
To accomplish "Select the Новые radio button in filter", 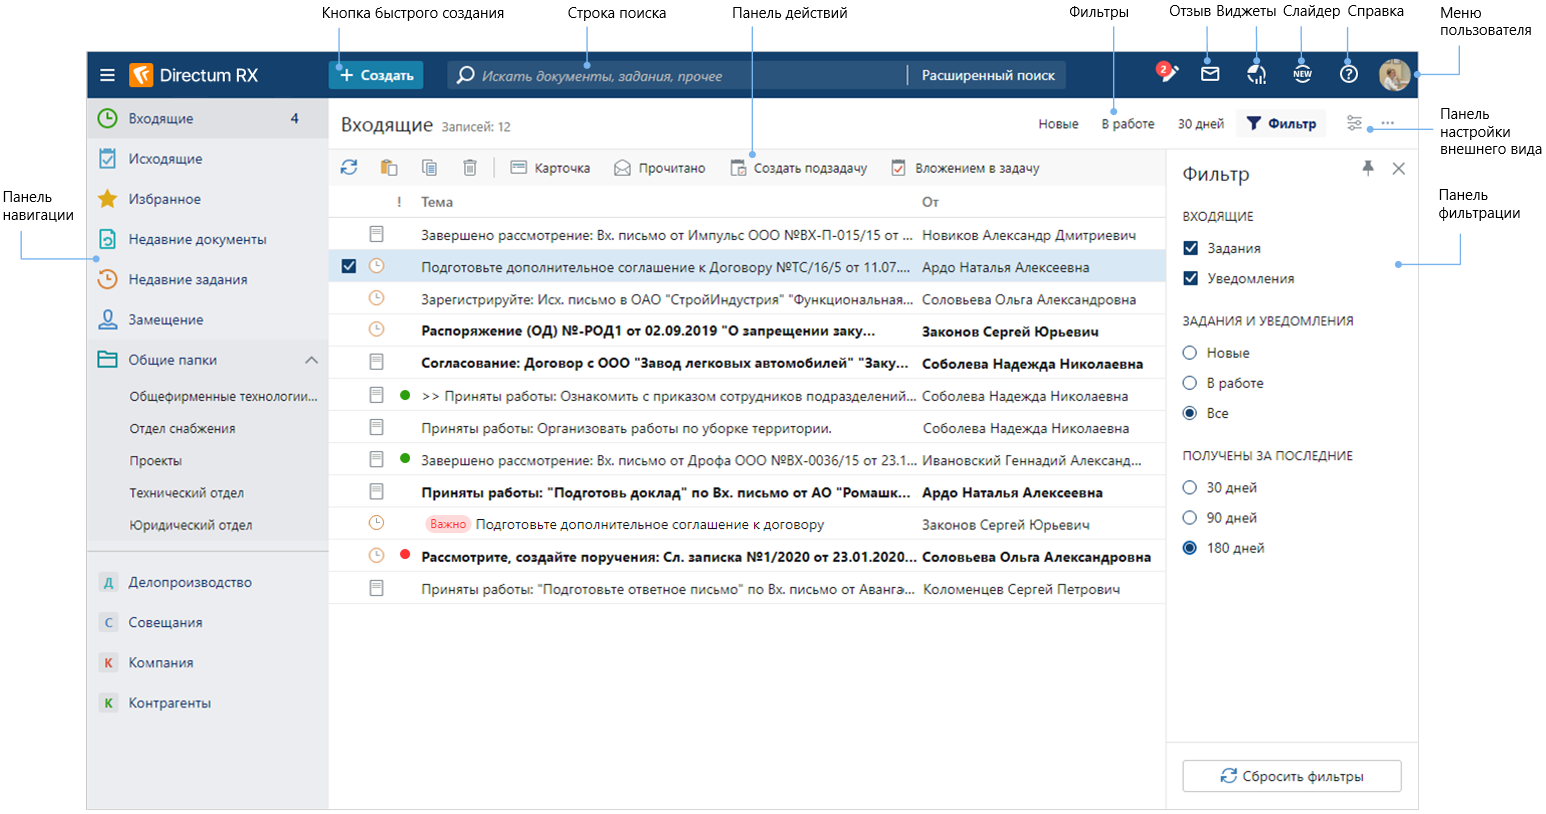I will click(x=1190, y=353).
